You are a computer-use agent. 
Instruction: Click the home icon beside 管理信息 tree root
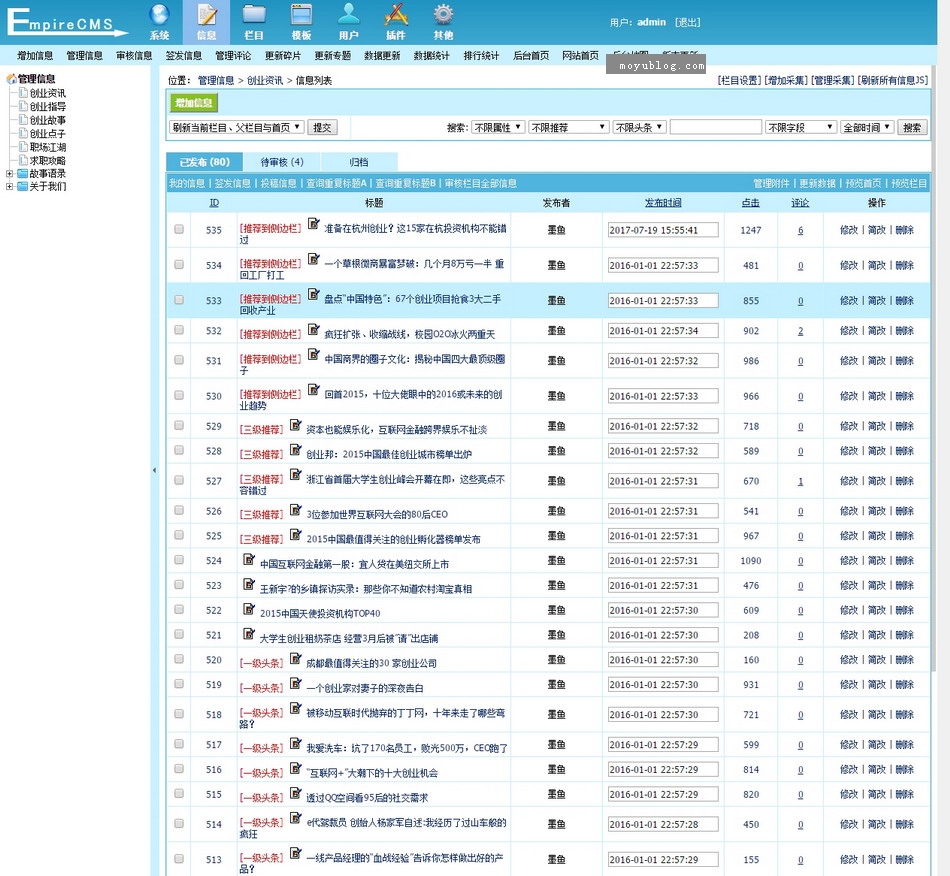coord(11,79)
